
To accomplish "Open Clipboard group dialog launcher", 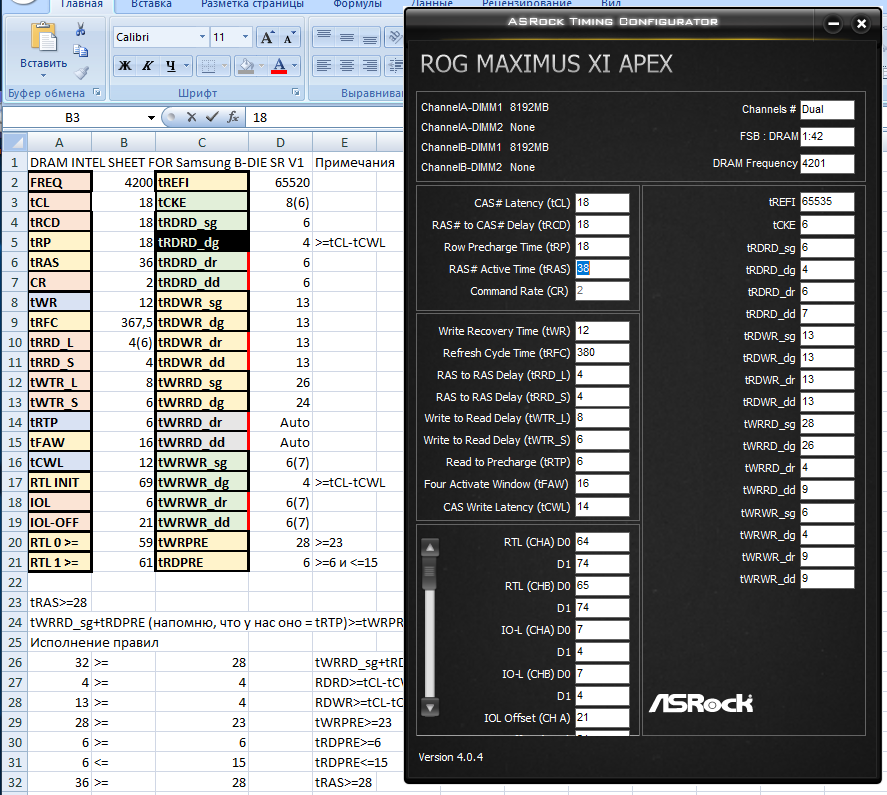I will coord(97,92).
